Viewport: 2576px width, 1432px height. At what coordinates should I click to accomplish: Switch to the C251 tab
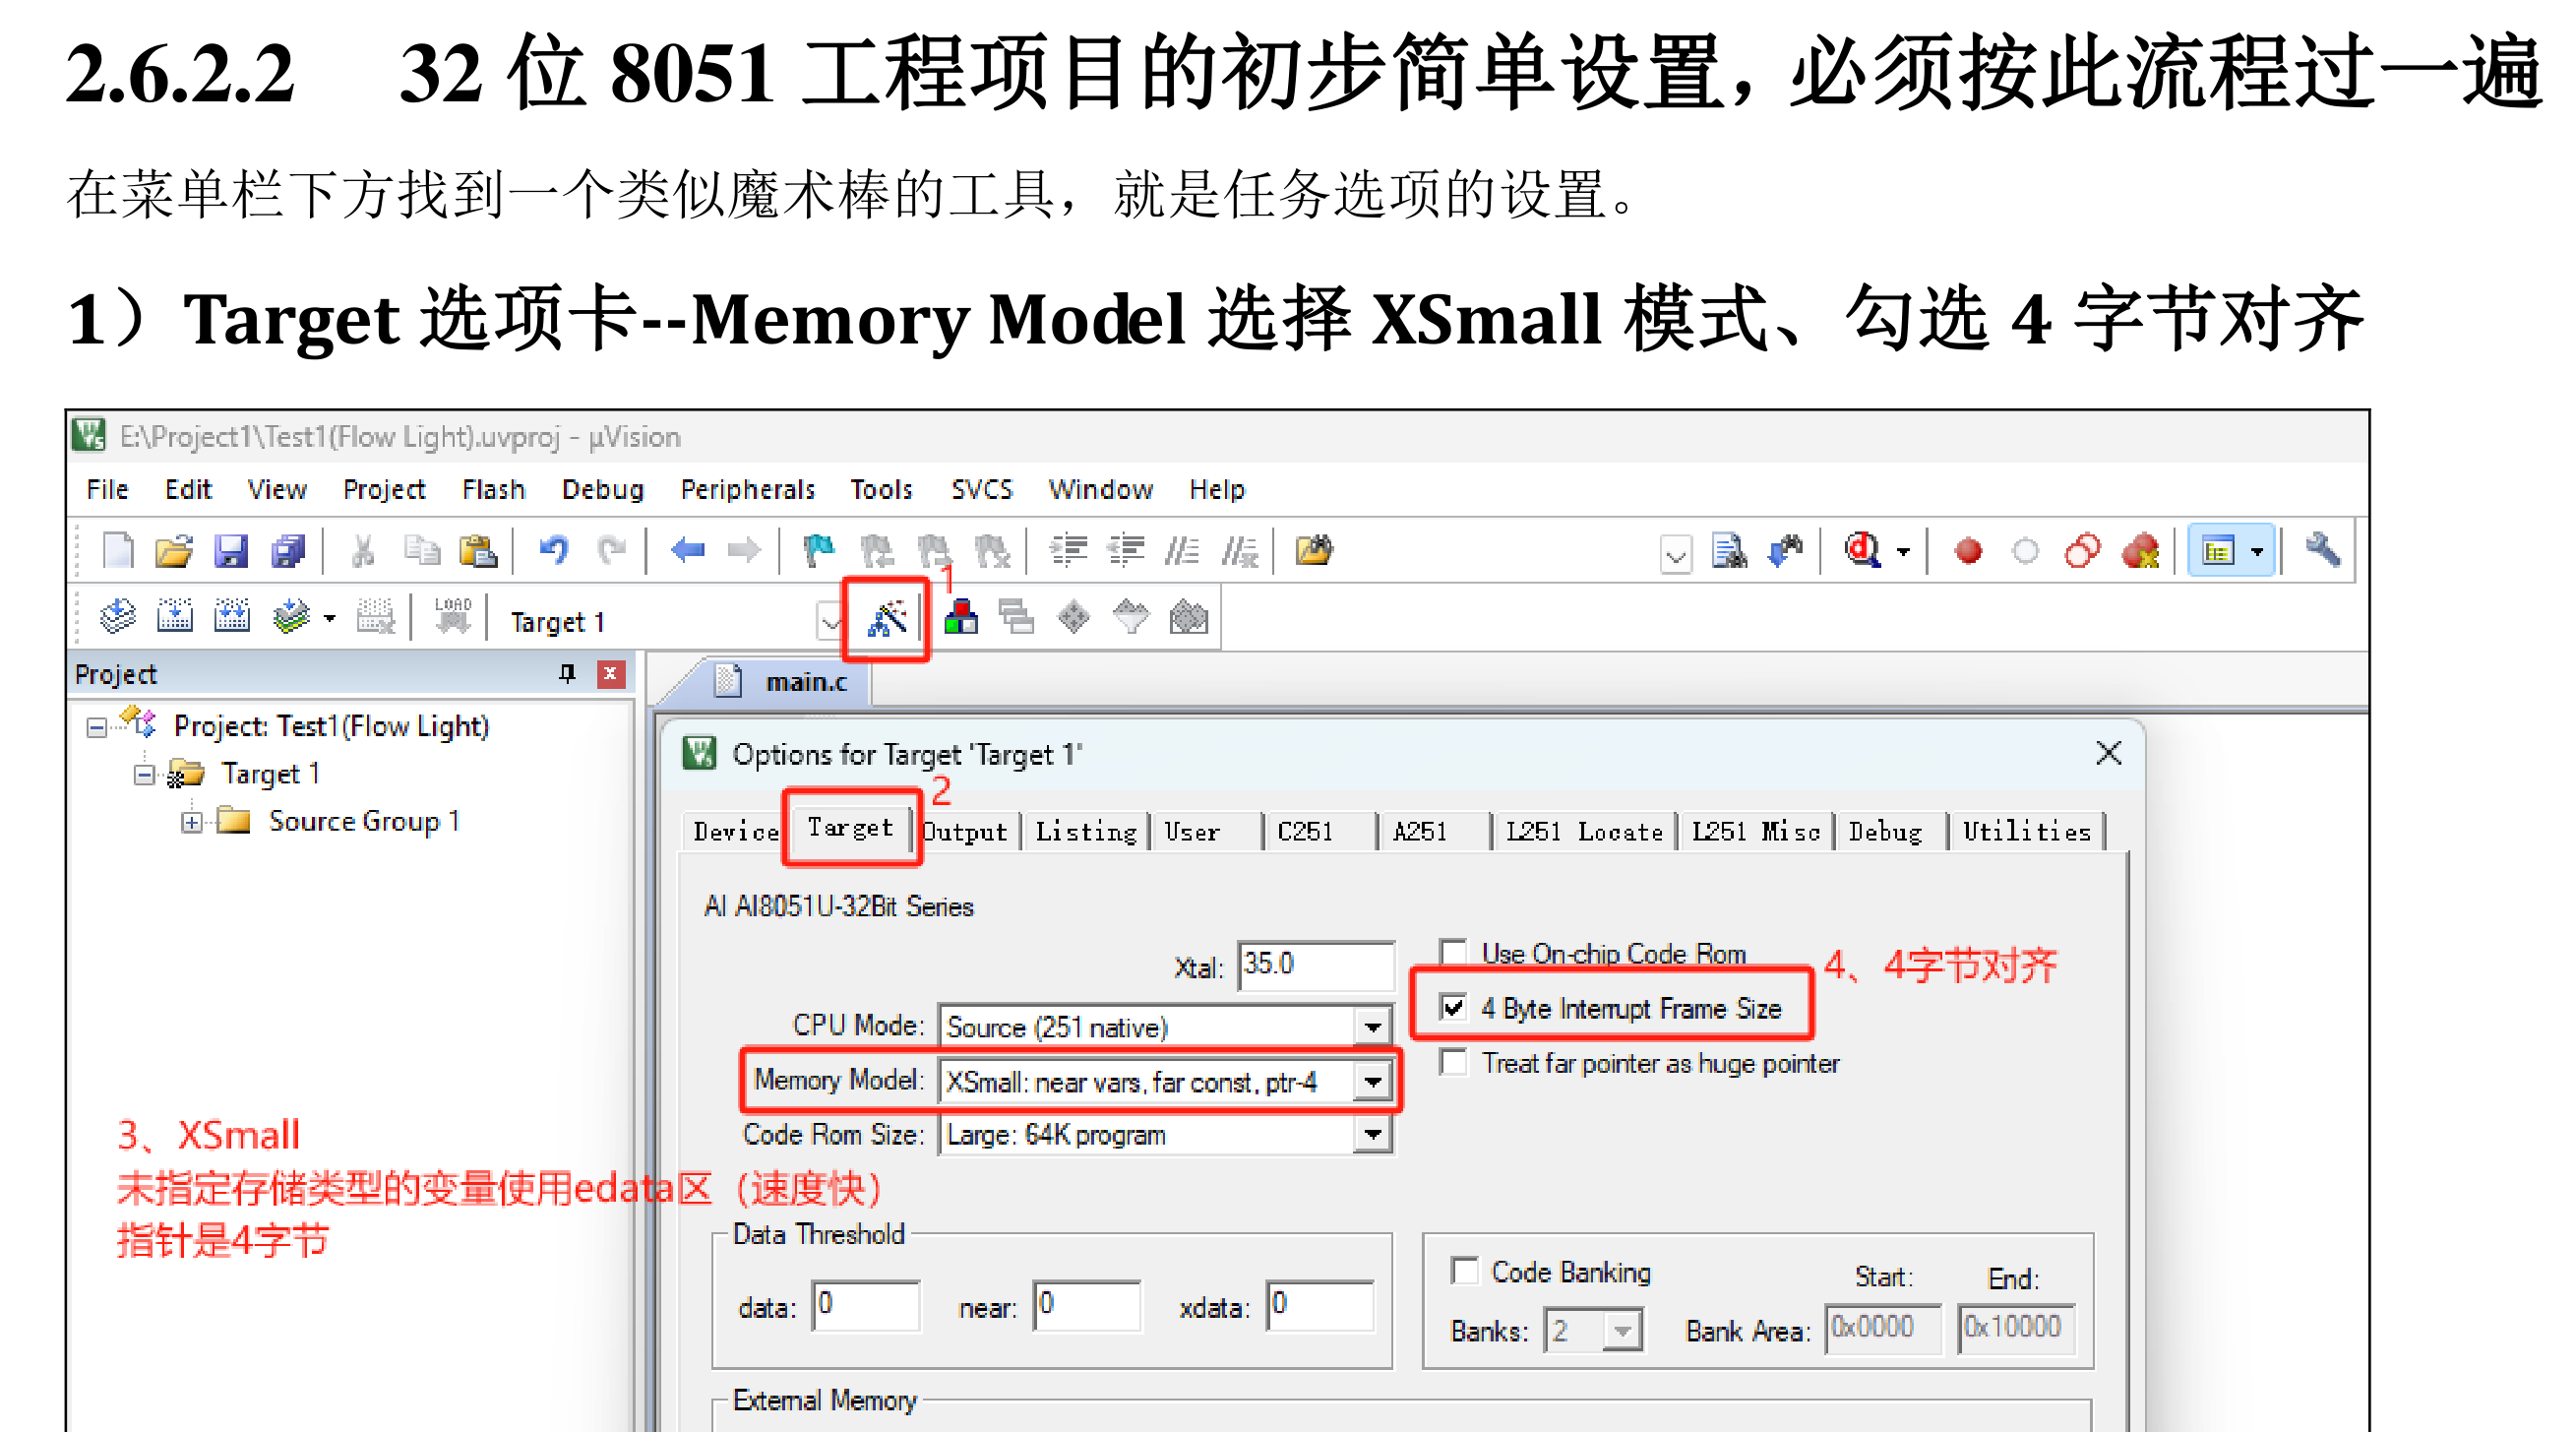click(x=1305, y=831)
